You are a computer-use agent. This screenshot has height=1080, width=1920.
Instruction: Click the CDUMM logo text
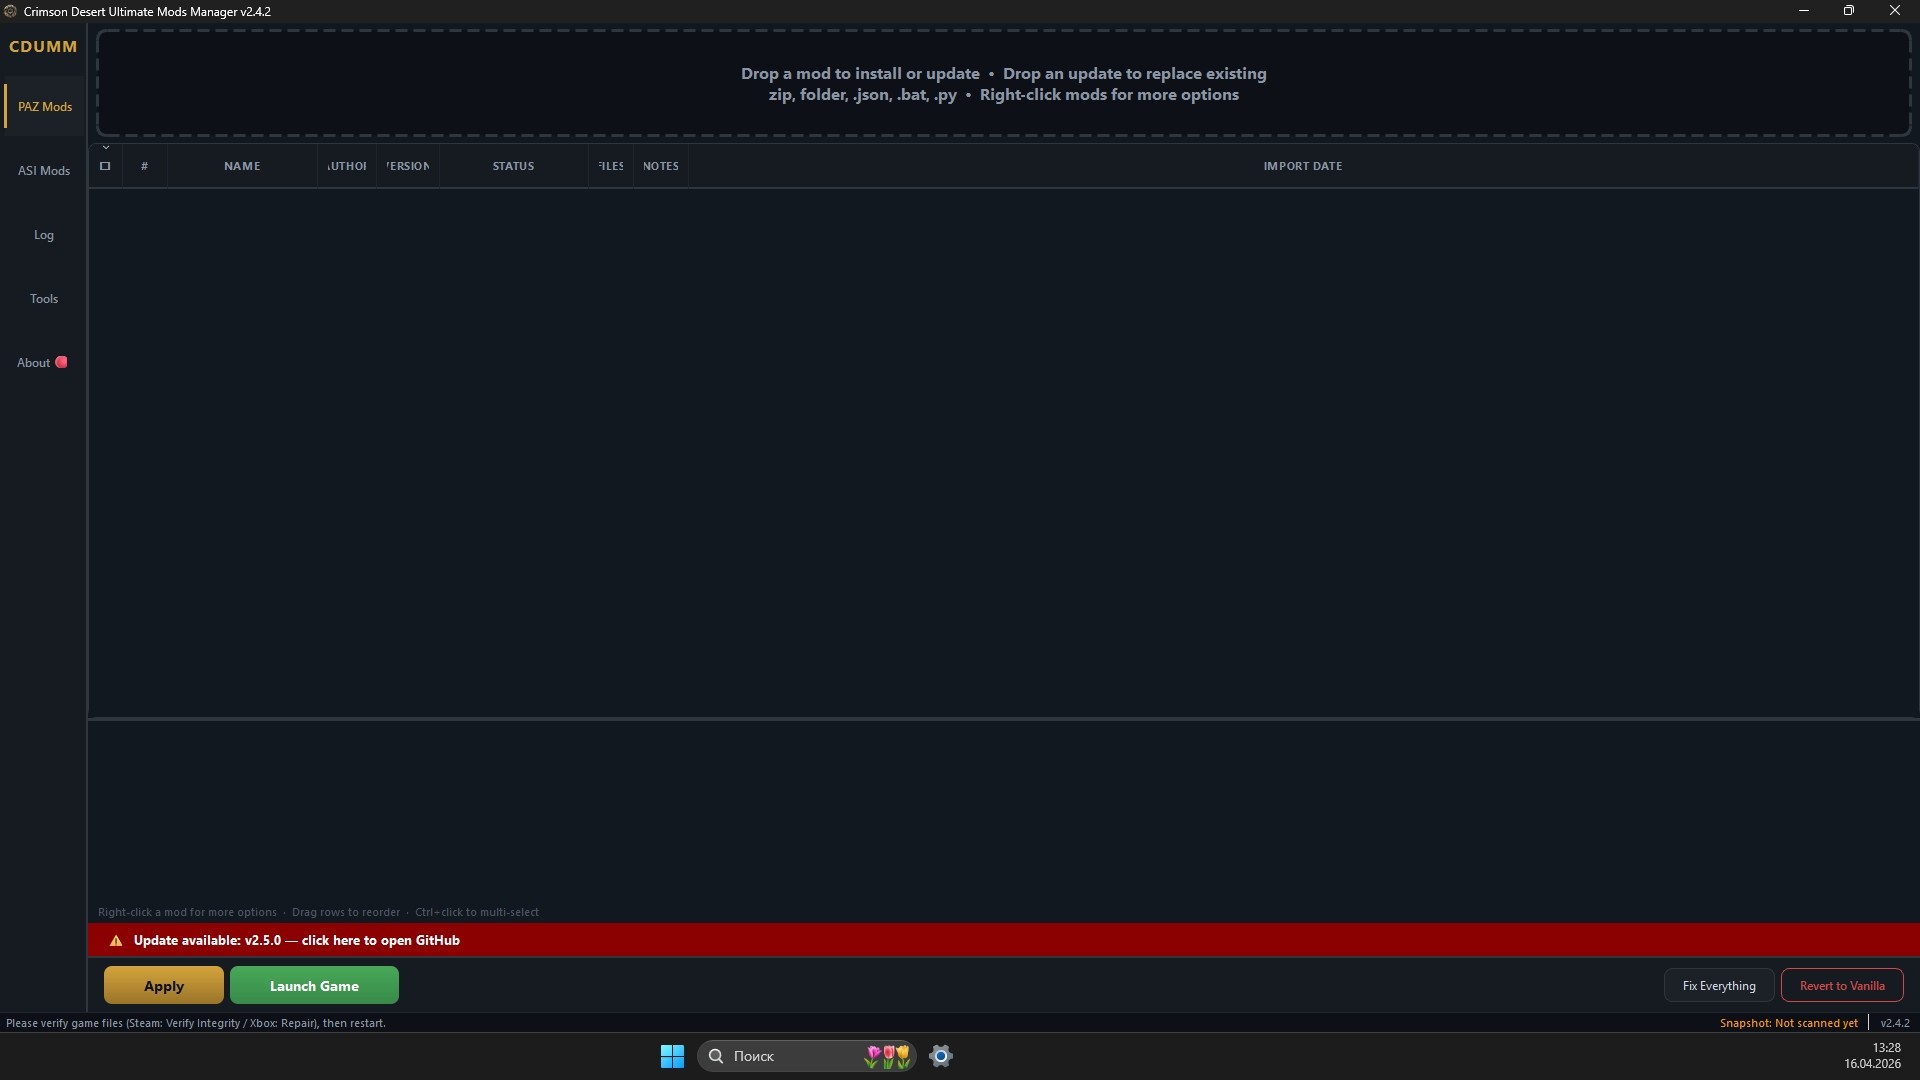(43, 47)
